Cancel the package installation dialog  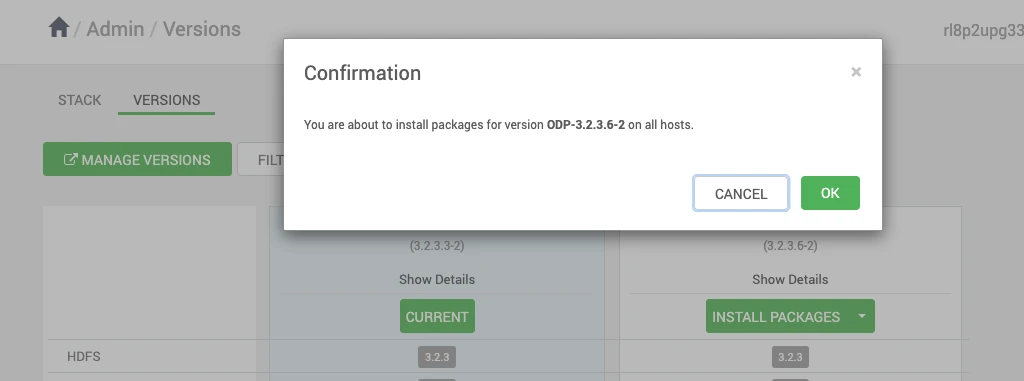click(741, 193)
